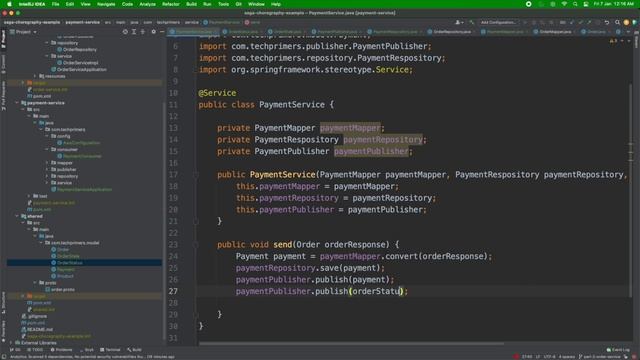Select README.md in the project tree

pyautogui.click(x=40, y=329)
